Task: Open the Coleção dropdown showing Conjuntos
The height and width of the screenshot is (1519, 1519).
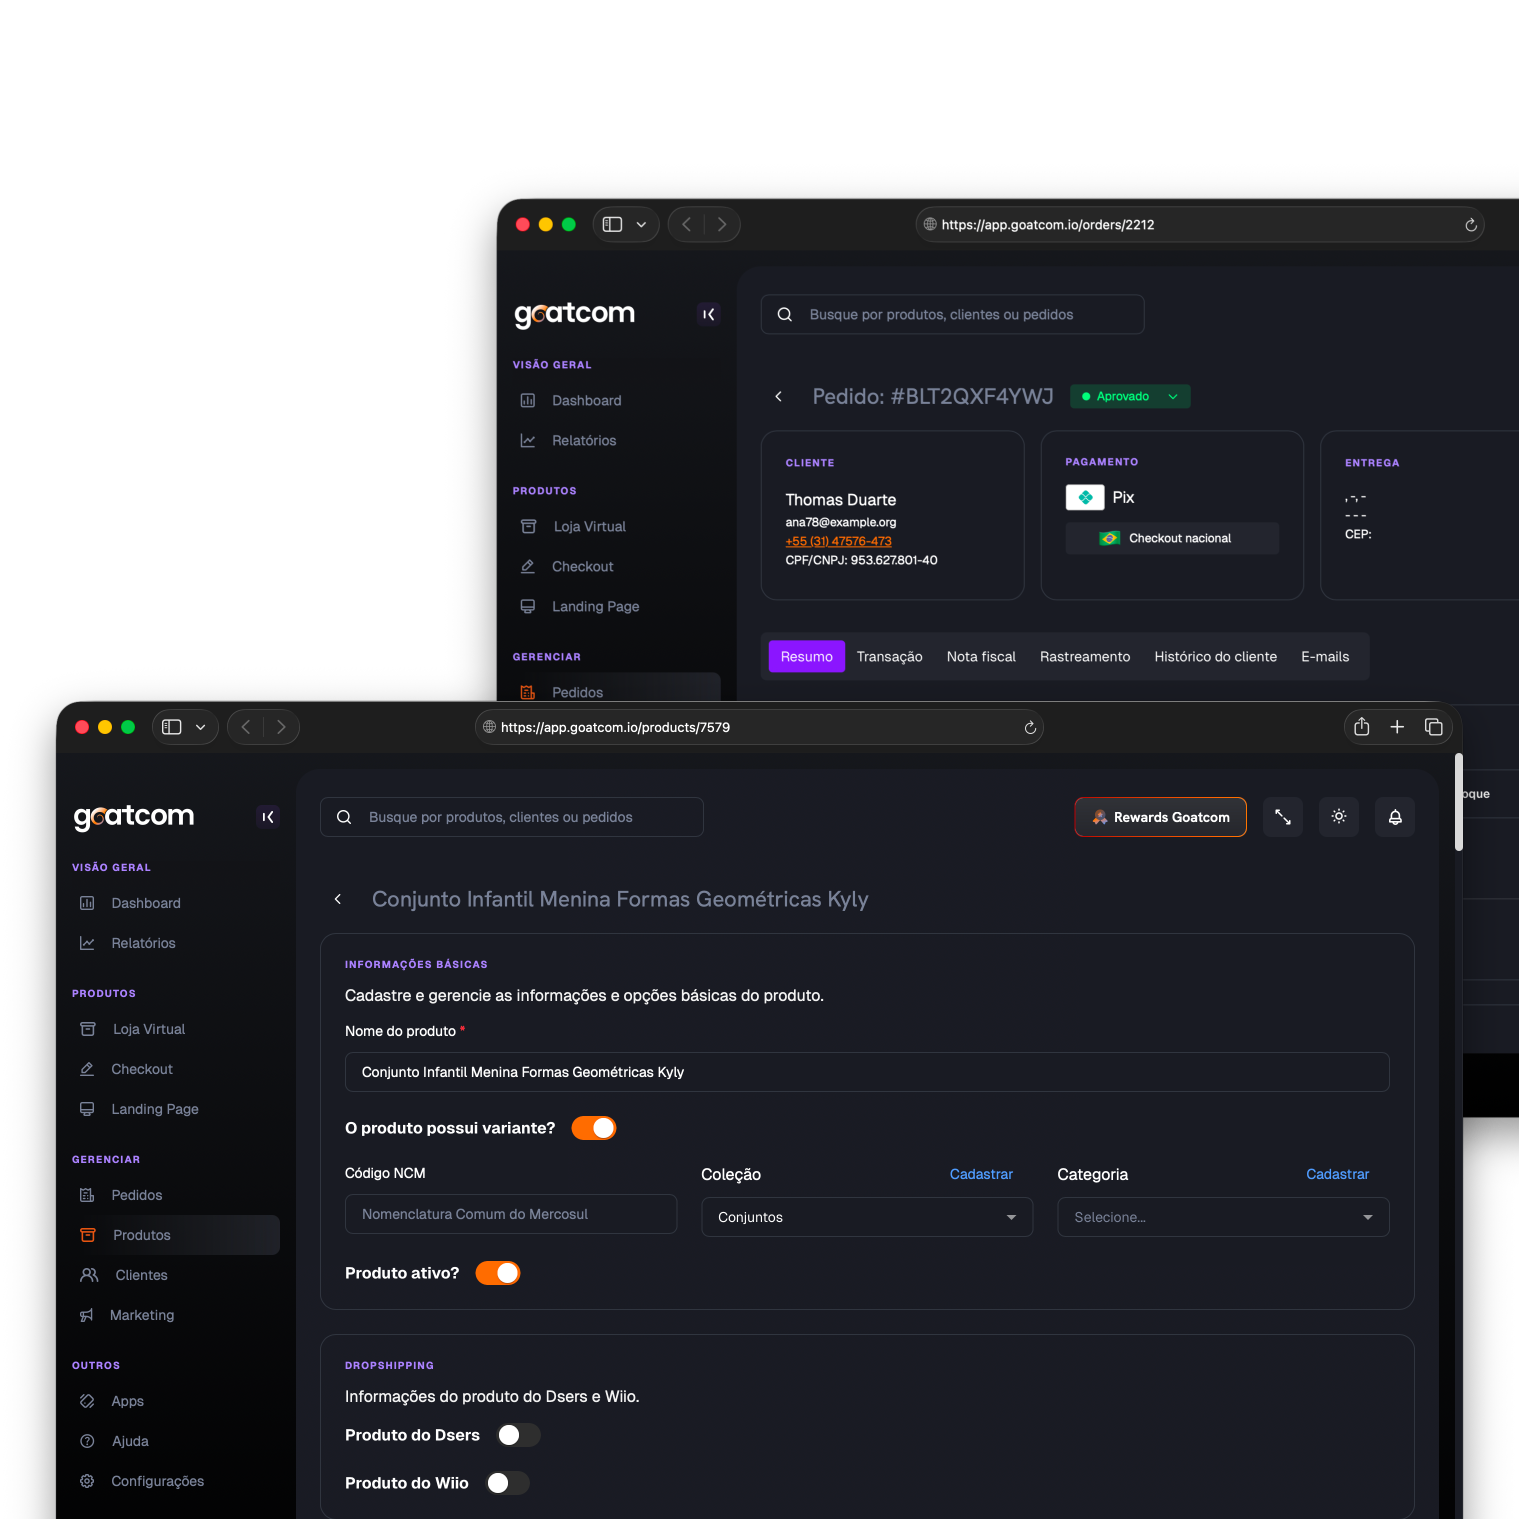Action: click(x=866, y=1217)
